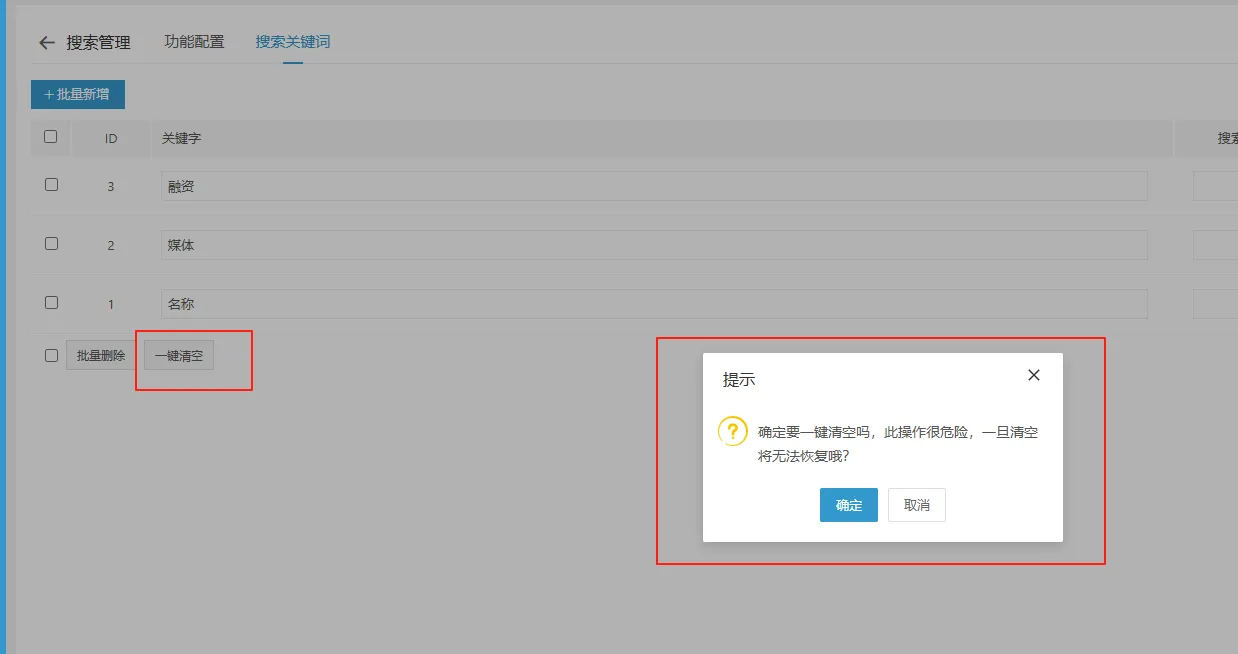Screen dimensions: 1238x654
Task: Toggle the table header select-all checkbox
Action: [x=51, y=137]
